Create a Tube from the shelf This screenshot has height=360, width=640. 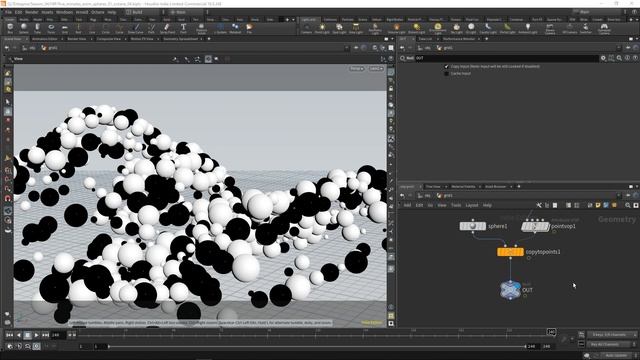[38, 28]
